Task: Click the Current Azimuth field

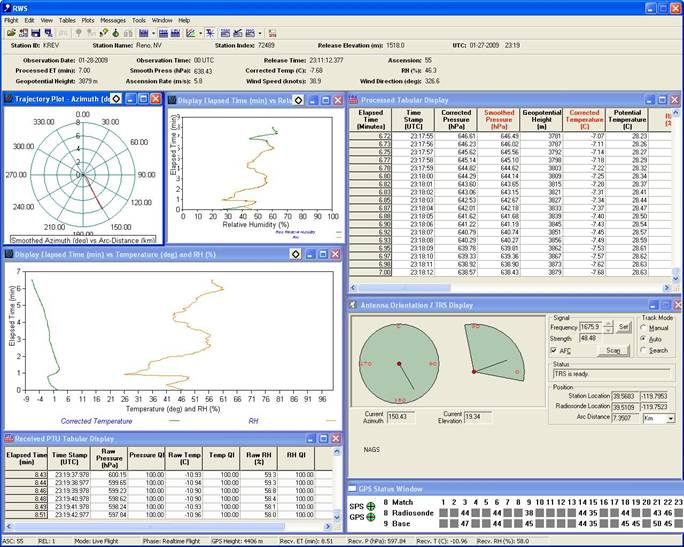Action: (x=401, y=417)
